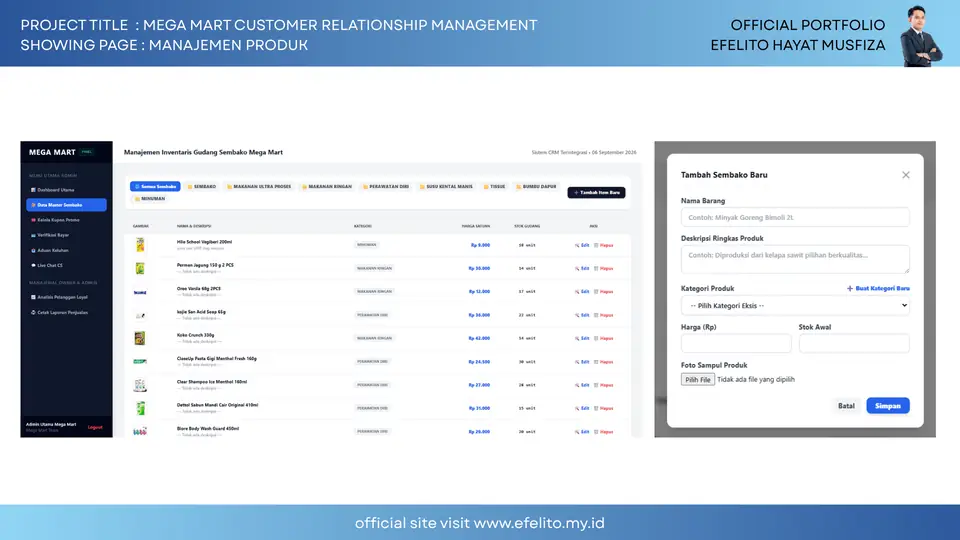Image resolution: width=960 pixels, height=540 pixels.
Task: Click the red Logout link
Action: (95, 427)
